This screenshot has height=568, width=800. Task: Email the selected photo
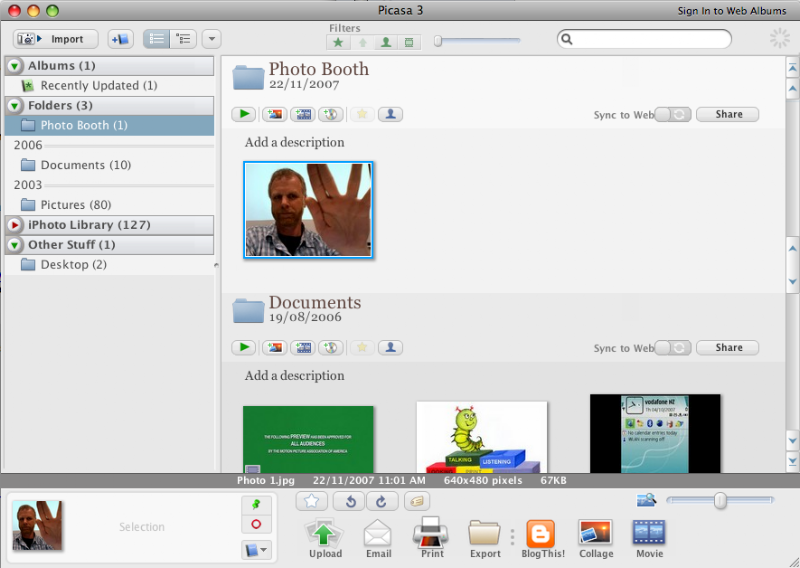point(378,538)
